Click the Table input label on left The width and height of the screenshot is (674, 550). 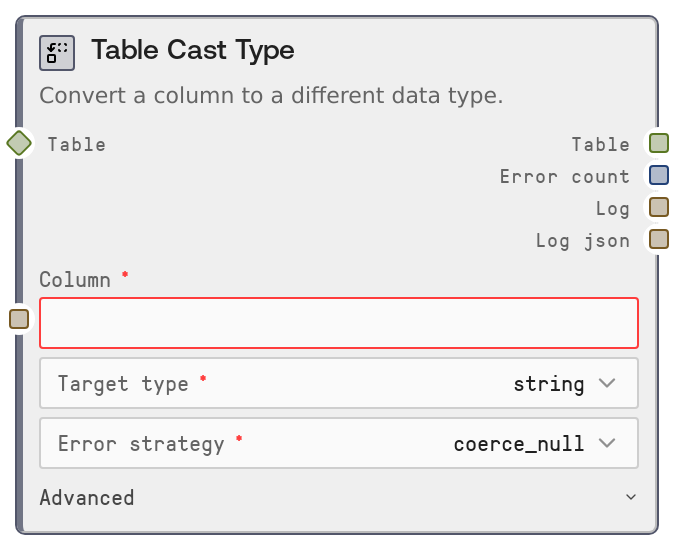[76, 144]
